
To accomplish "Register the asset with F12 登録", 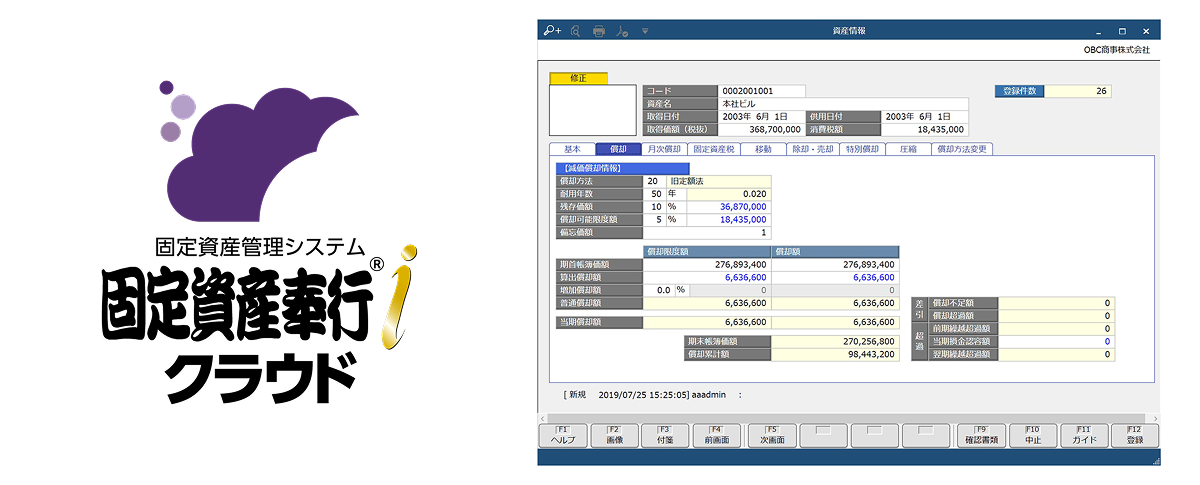I will (x=1134, y=435).
